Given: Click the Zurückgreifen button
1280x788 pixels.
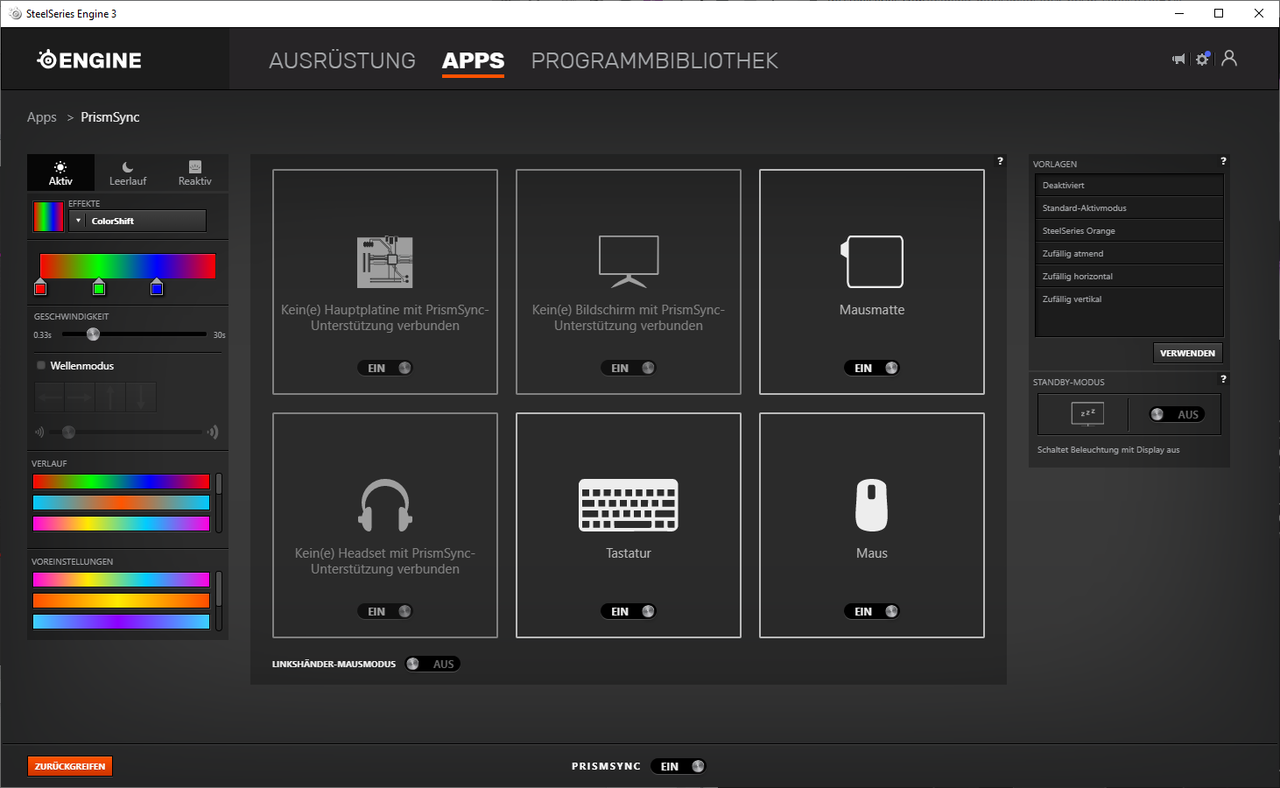Looking at the screenshot, I should (x=70, y=766).
